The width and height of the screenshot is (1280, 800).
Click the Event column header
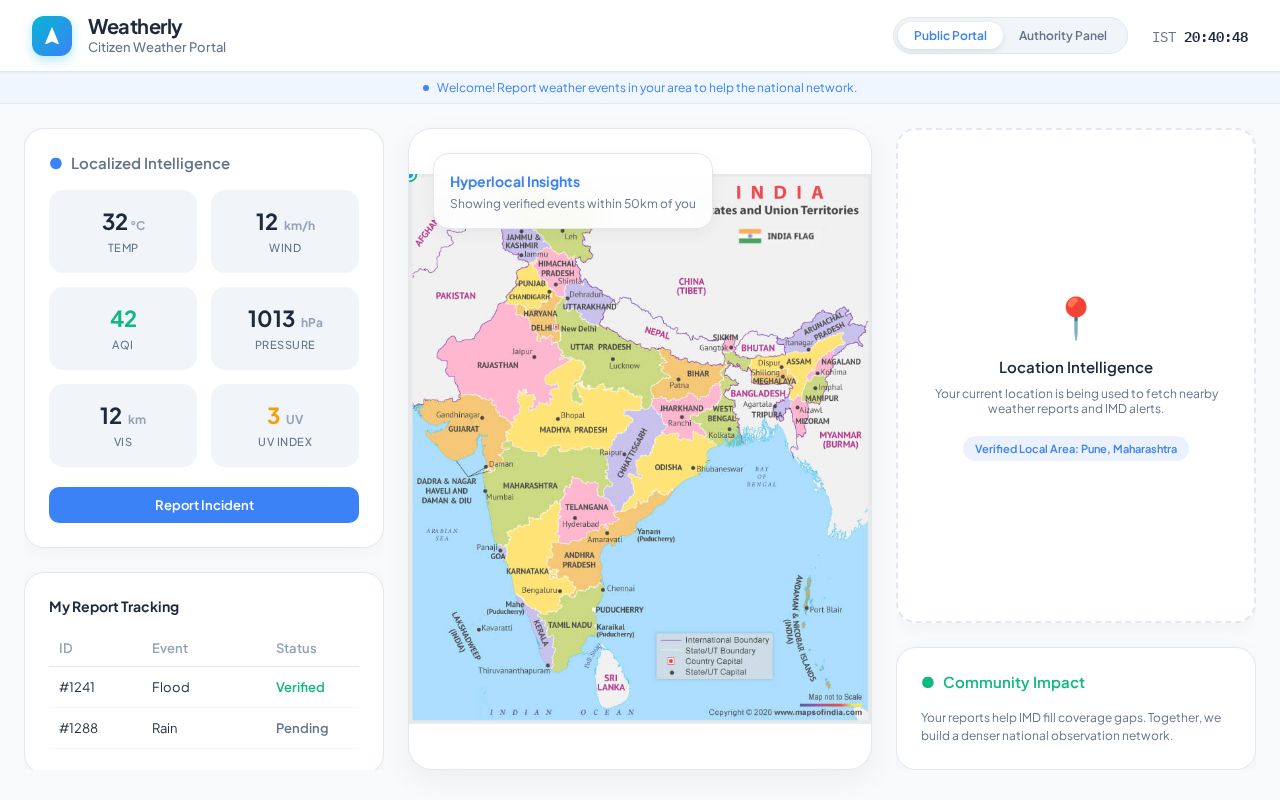click(170, 648)
